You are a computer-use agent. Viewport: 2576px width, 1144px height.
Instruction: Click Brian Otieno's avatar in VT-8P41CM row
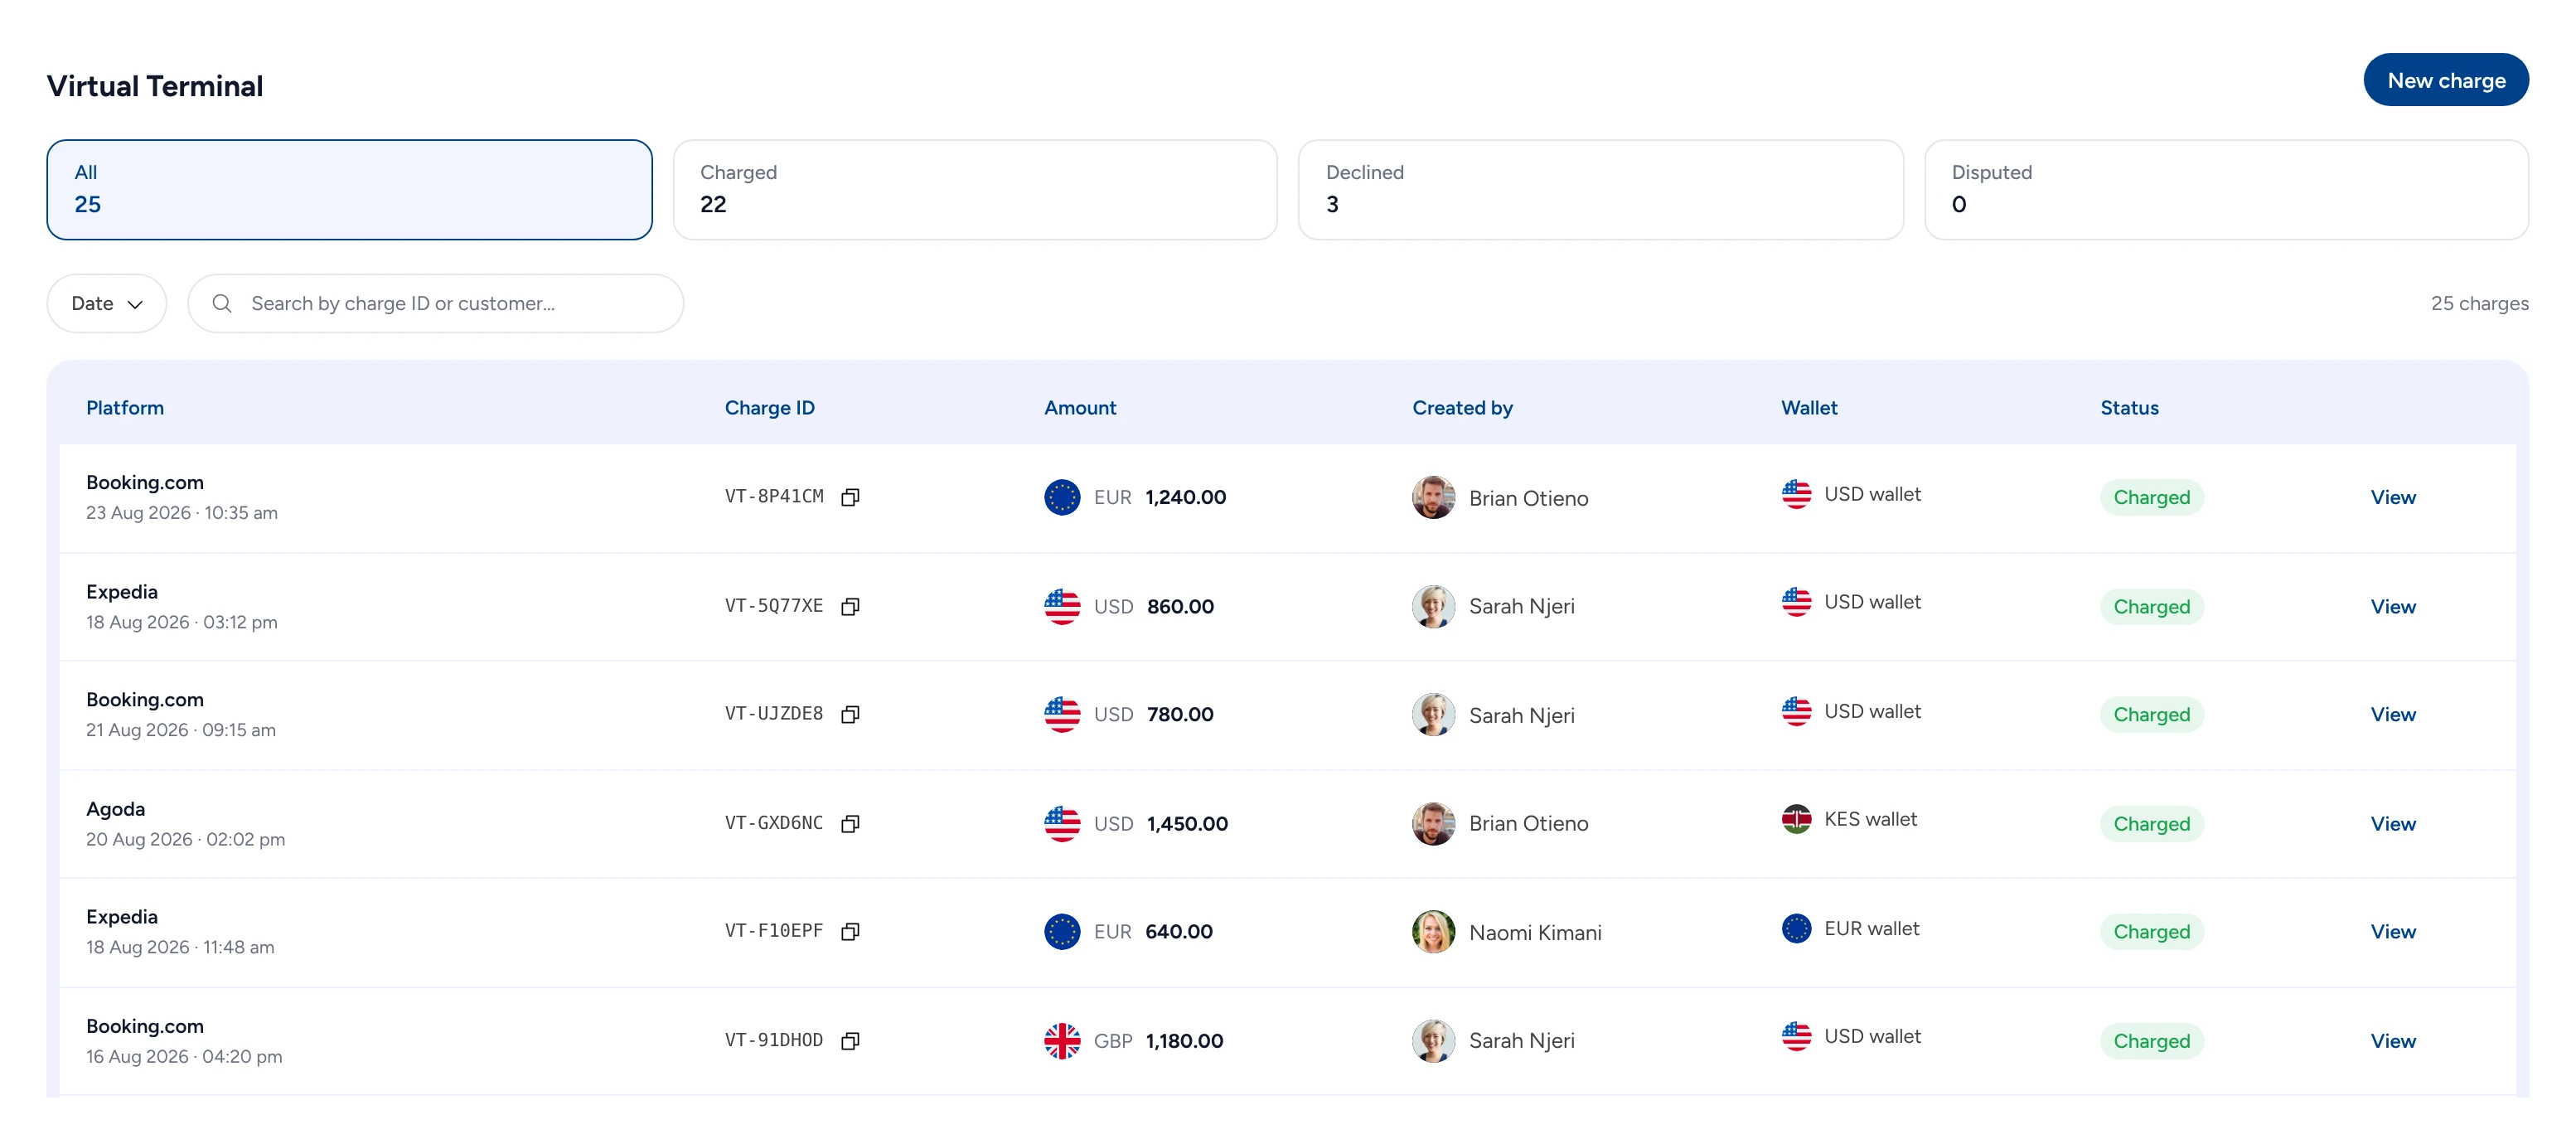point(1433,497)
